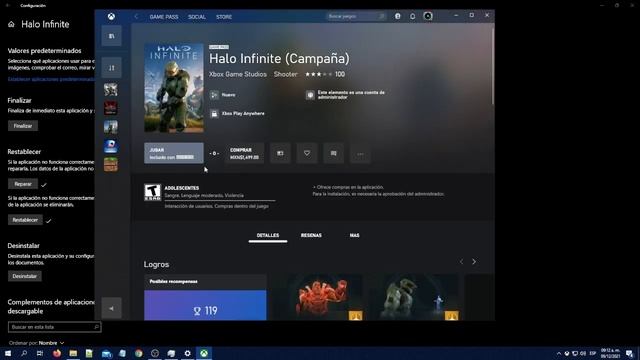This screenshot has width=640, height=360.
Task: Click the Posibles recompensas 119 card
Action: tap(205, 297)
